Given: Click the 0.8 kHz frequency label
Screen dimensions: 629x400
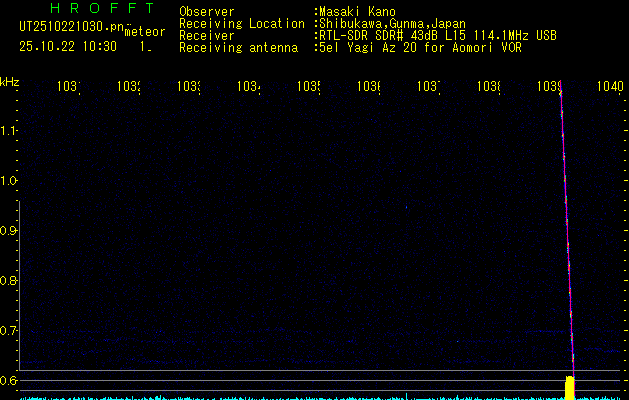Looking at the screenshot, I should click(7, 280).
